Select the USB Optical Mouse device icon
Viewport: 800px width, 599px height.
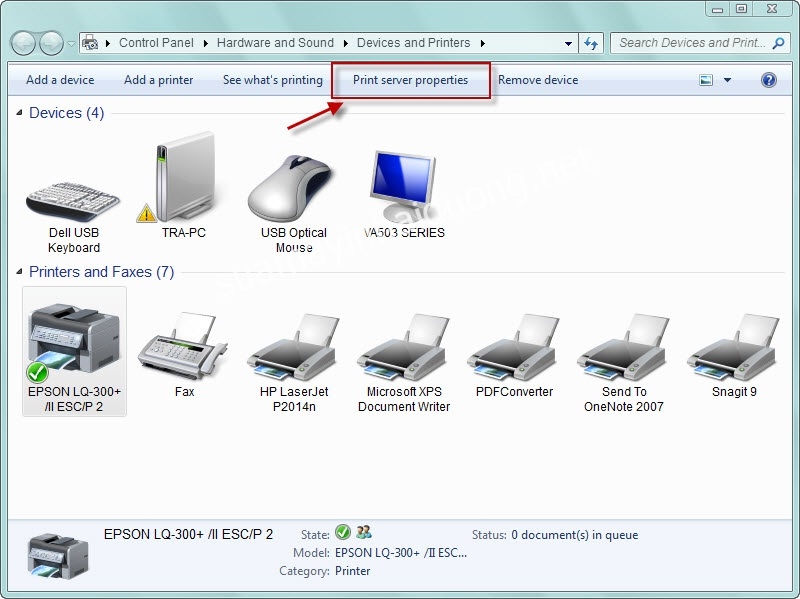pos(291,188)
